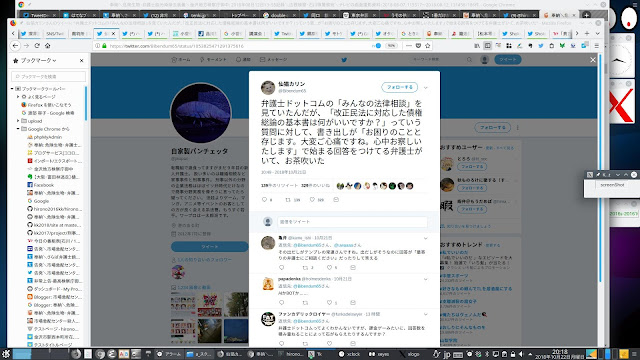The width and height of the screenshot is (640, 360).
Task: Open the bookmarks sidebar header dropdown
Action: (x=38, y=60)
